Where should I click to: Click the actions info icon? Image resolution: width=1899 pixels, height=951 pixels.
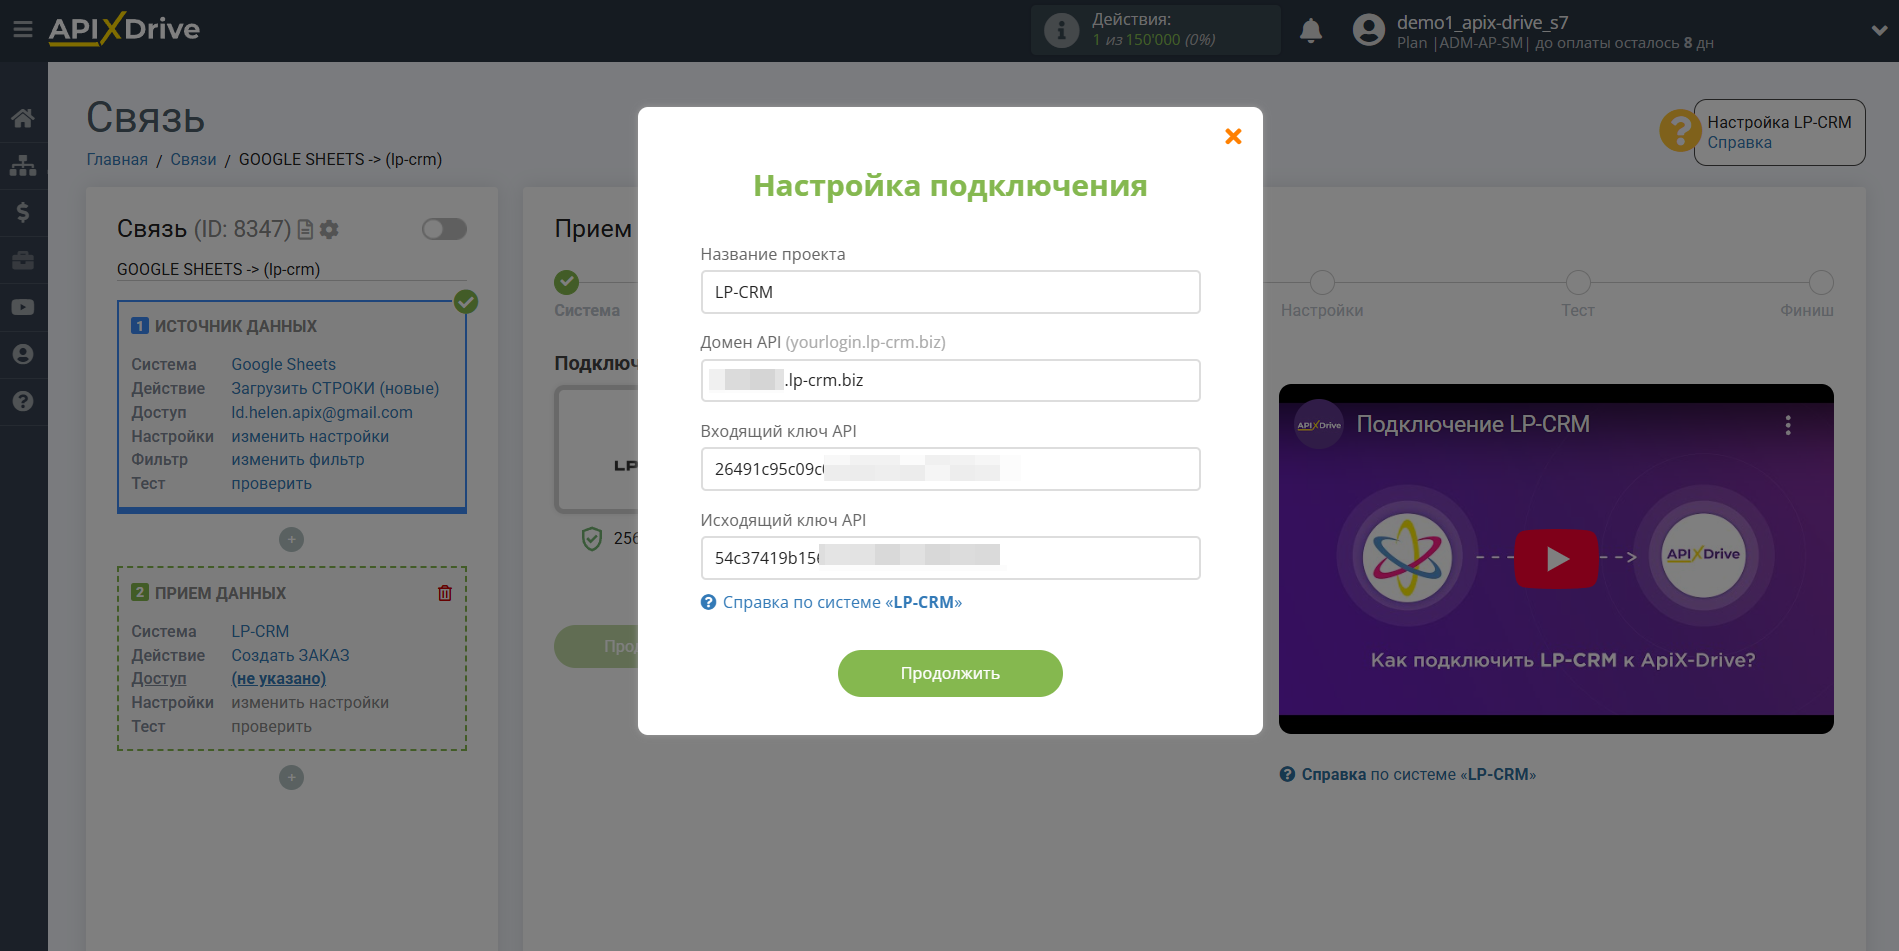pos(1061,30)
